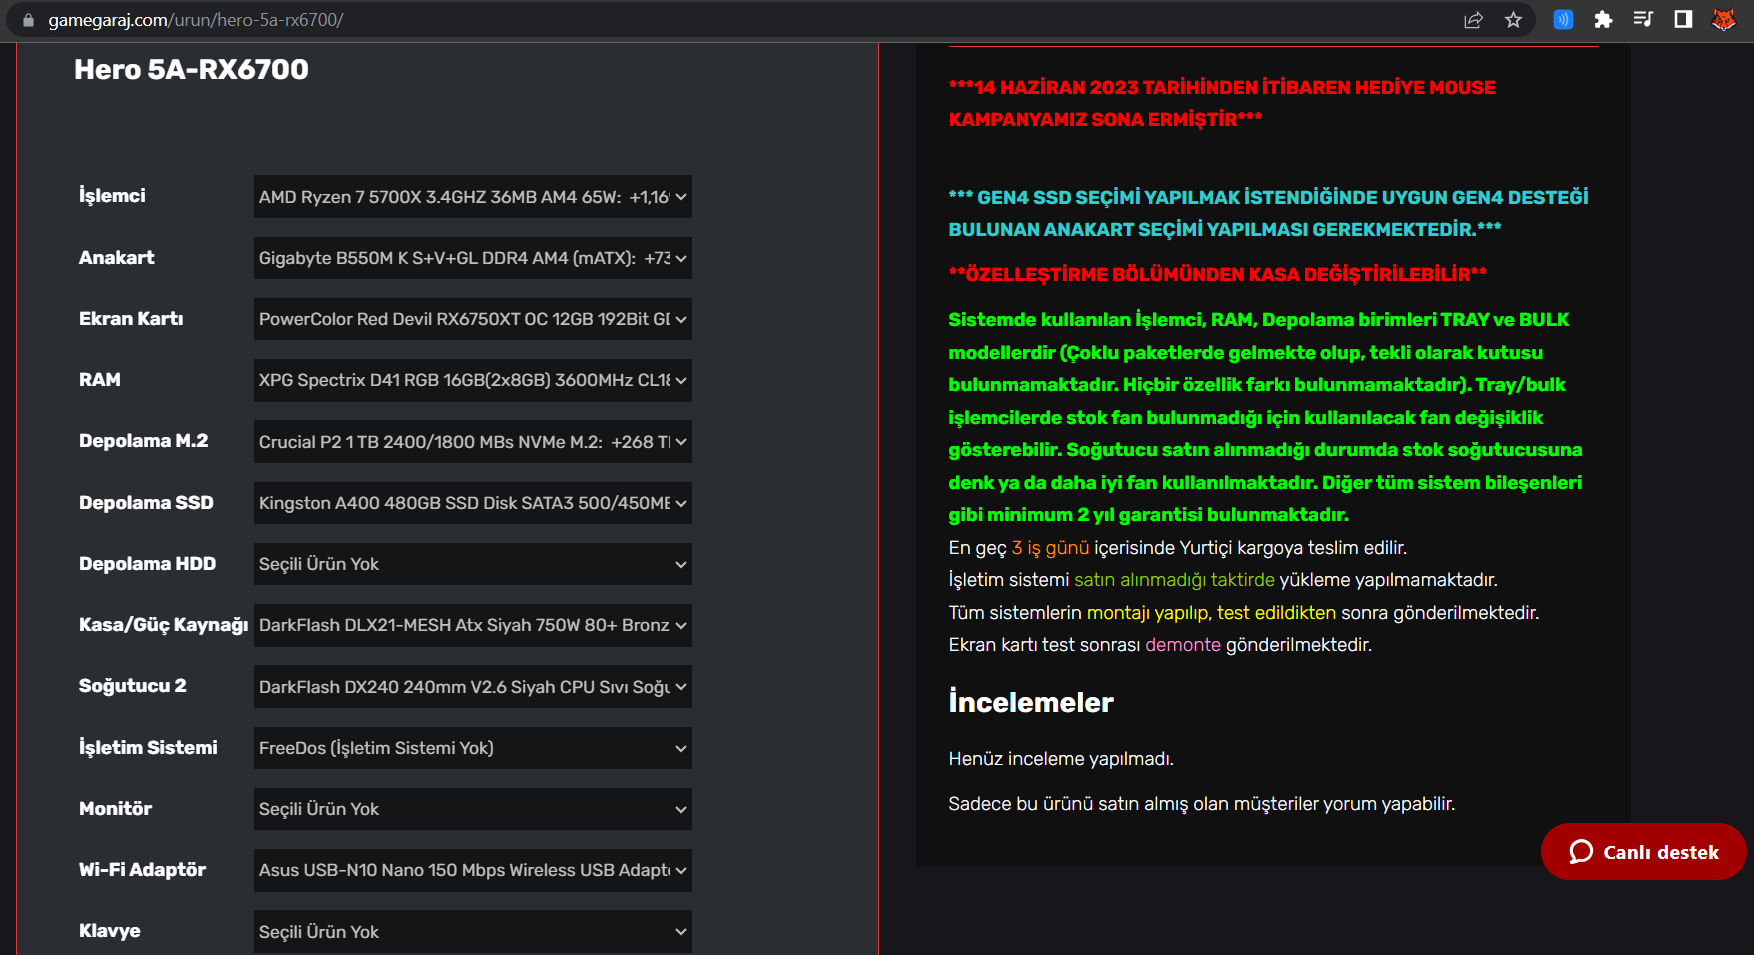Click the Depolama HDD label
Screen dimensions: 1754x955
pos(148,563)
